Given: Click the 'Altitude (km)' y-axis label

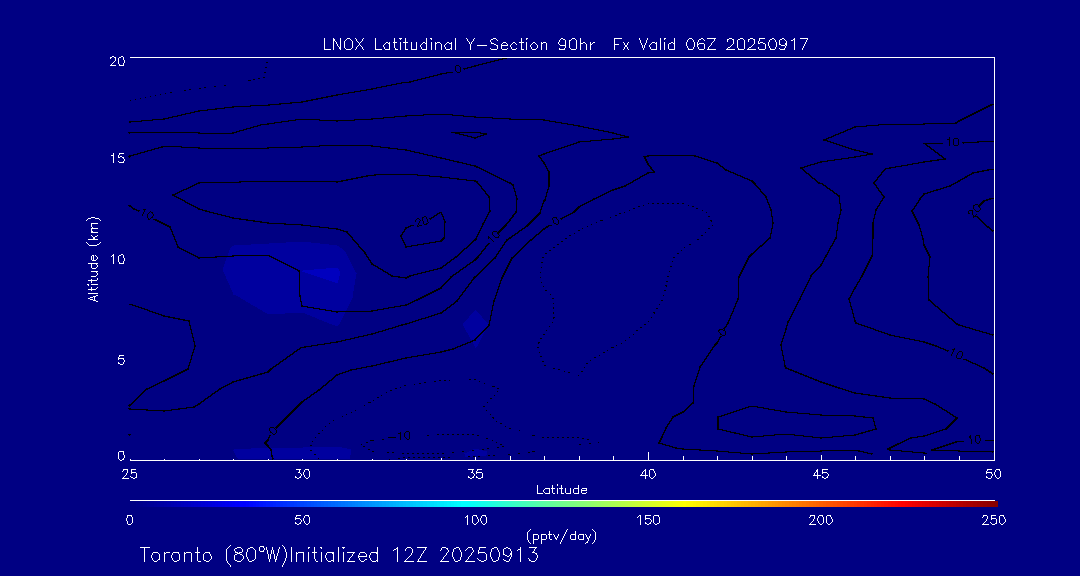Looking at the screenshot, I should click(x=93, y=259).
